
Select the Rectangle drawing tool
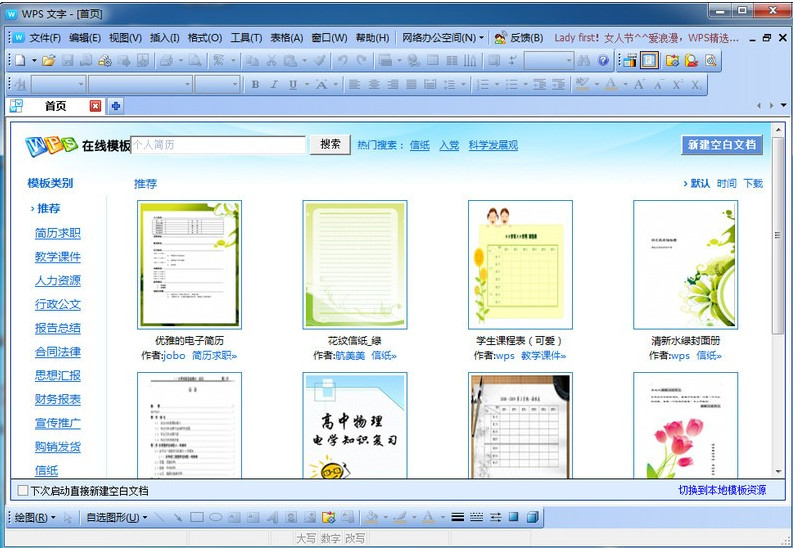(197, 517)
